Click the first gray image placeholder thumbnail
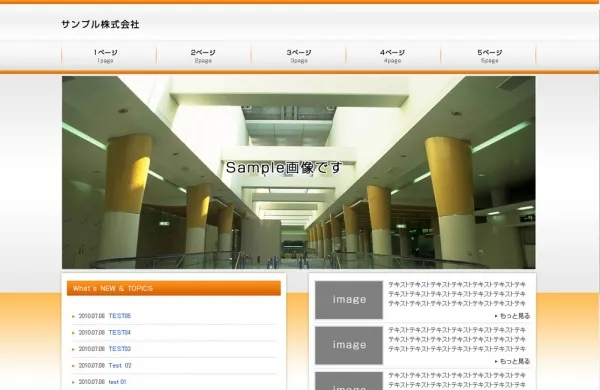600x390 pixels. tap(349, 300)
